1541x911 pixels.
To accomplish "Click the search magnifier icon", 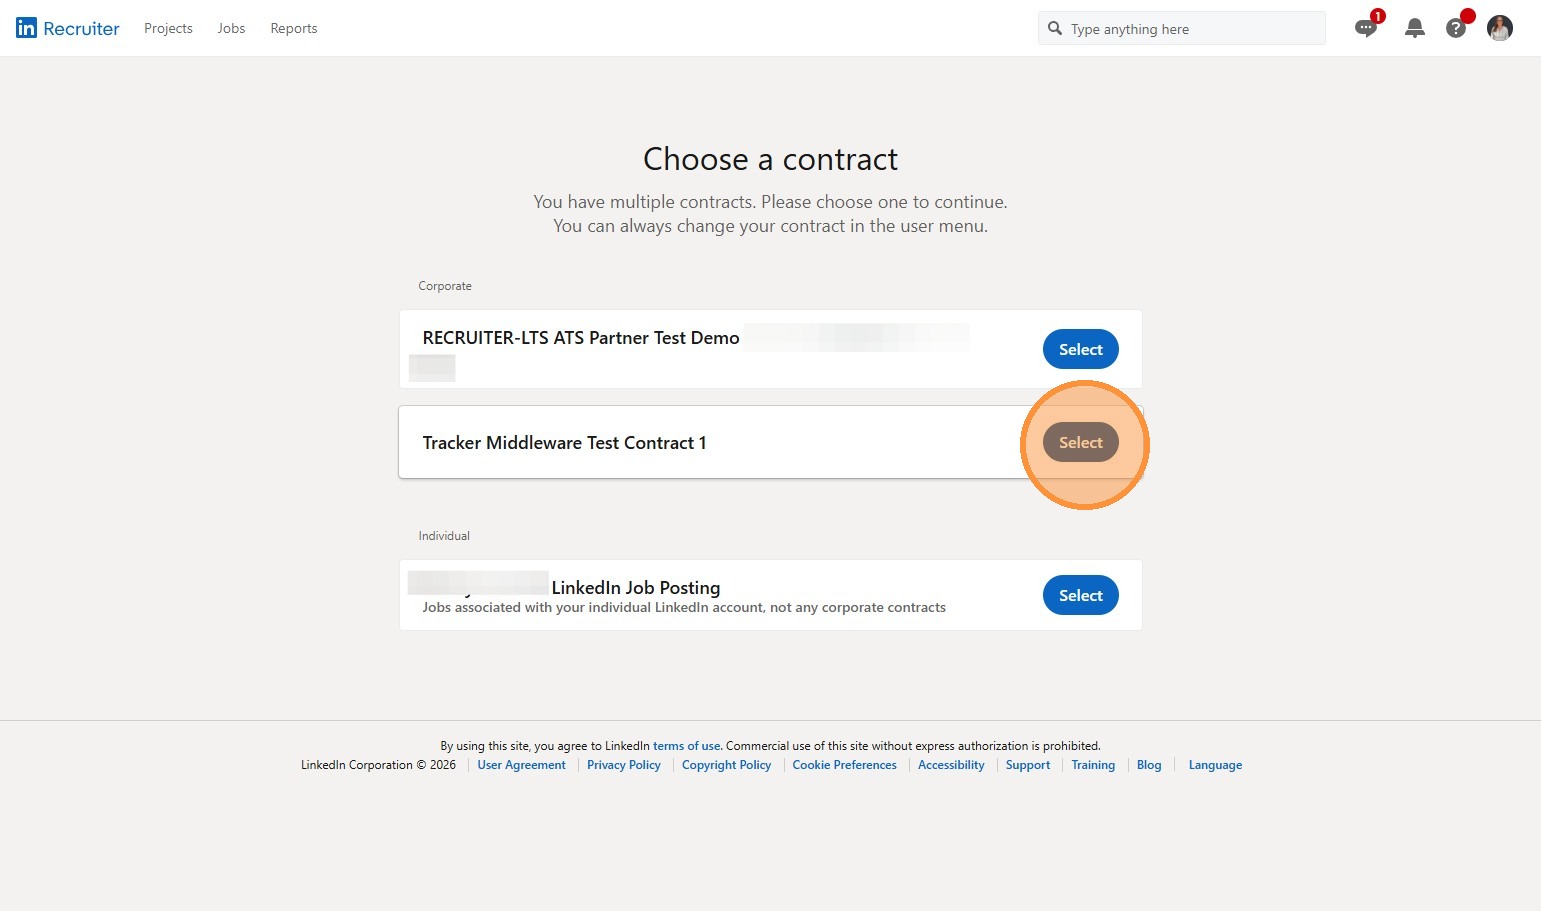I will tap(1054, 29).
